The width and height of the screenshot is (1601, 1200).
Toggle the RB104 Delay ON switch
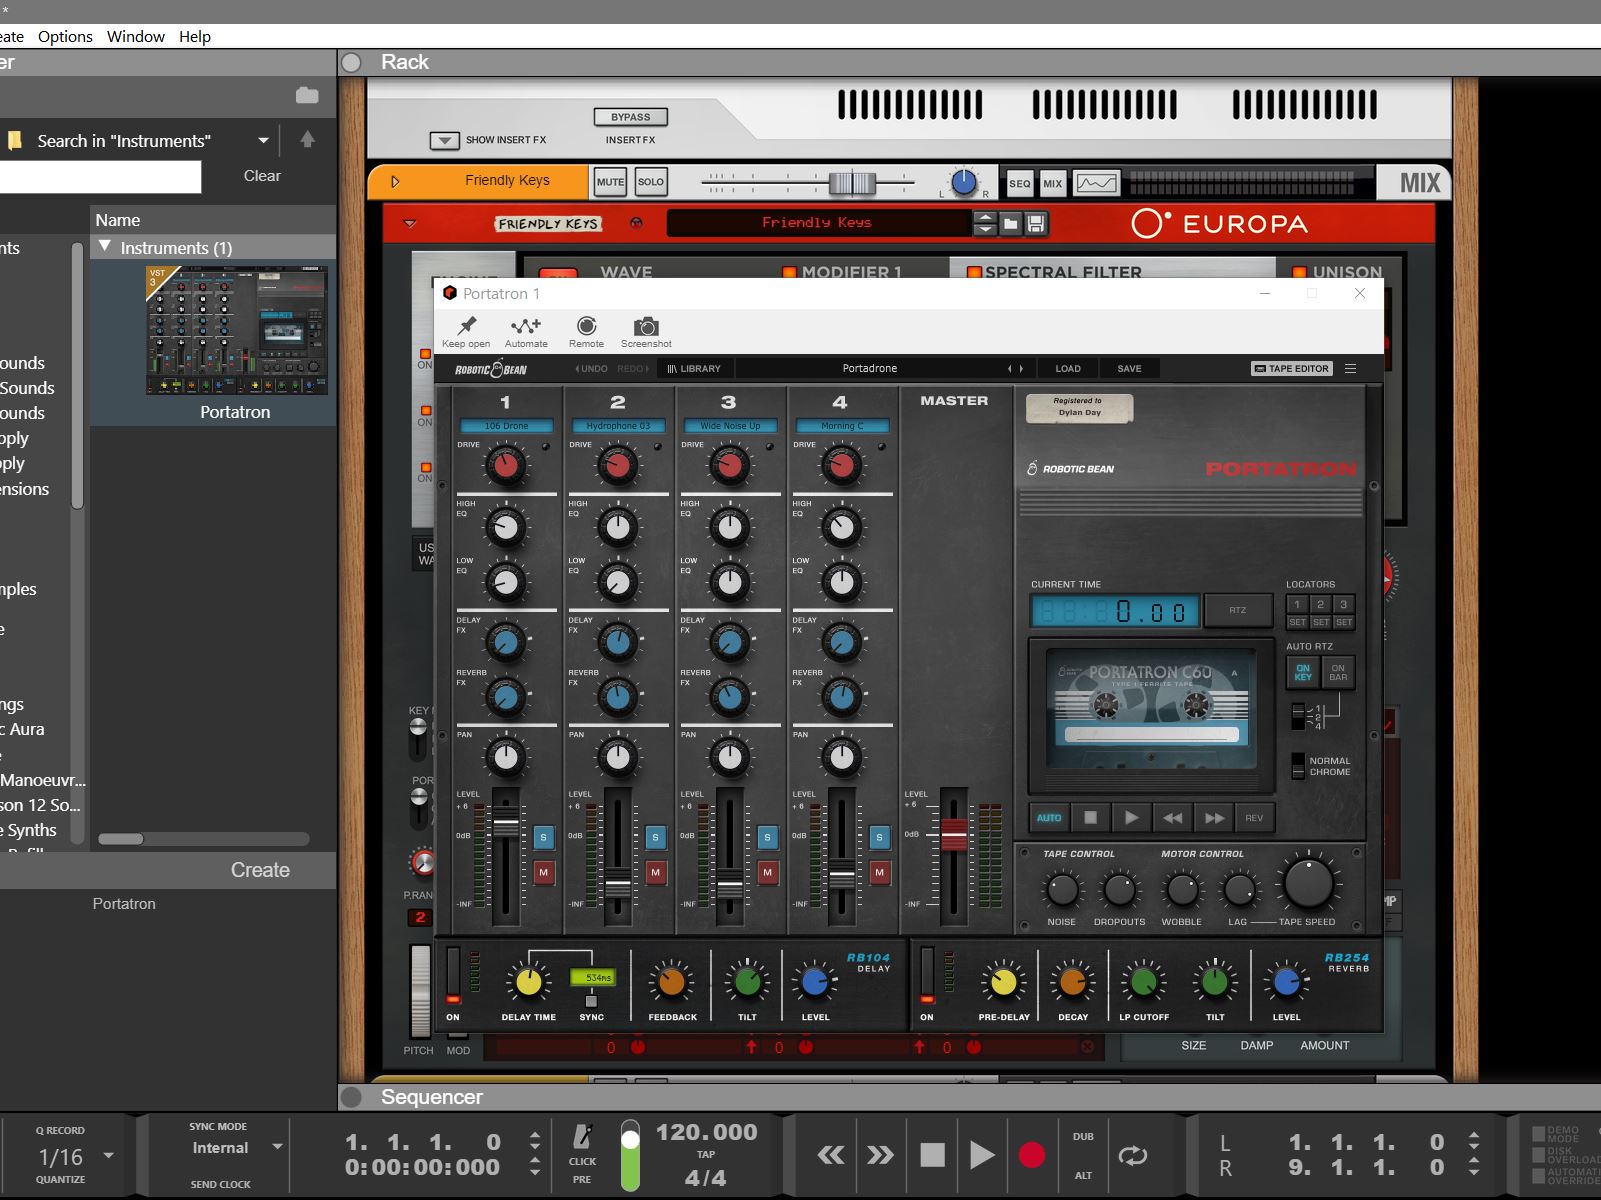click(x=453, y=976)
